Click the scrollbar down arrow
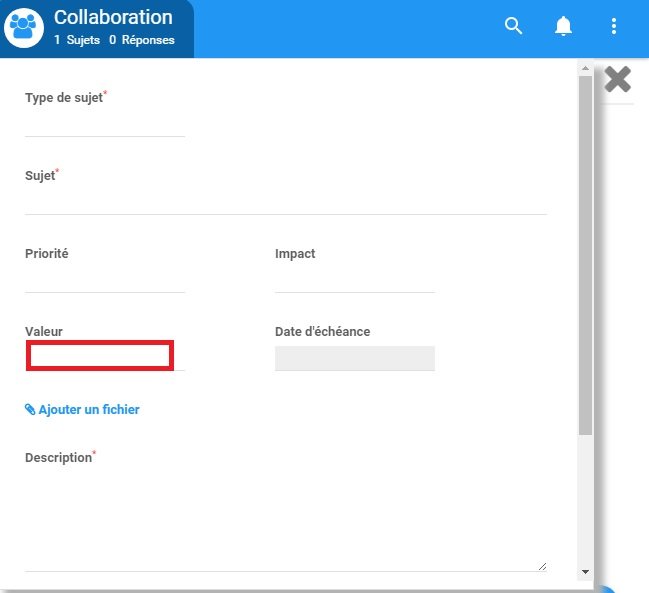 (x=585, y=571)
